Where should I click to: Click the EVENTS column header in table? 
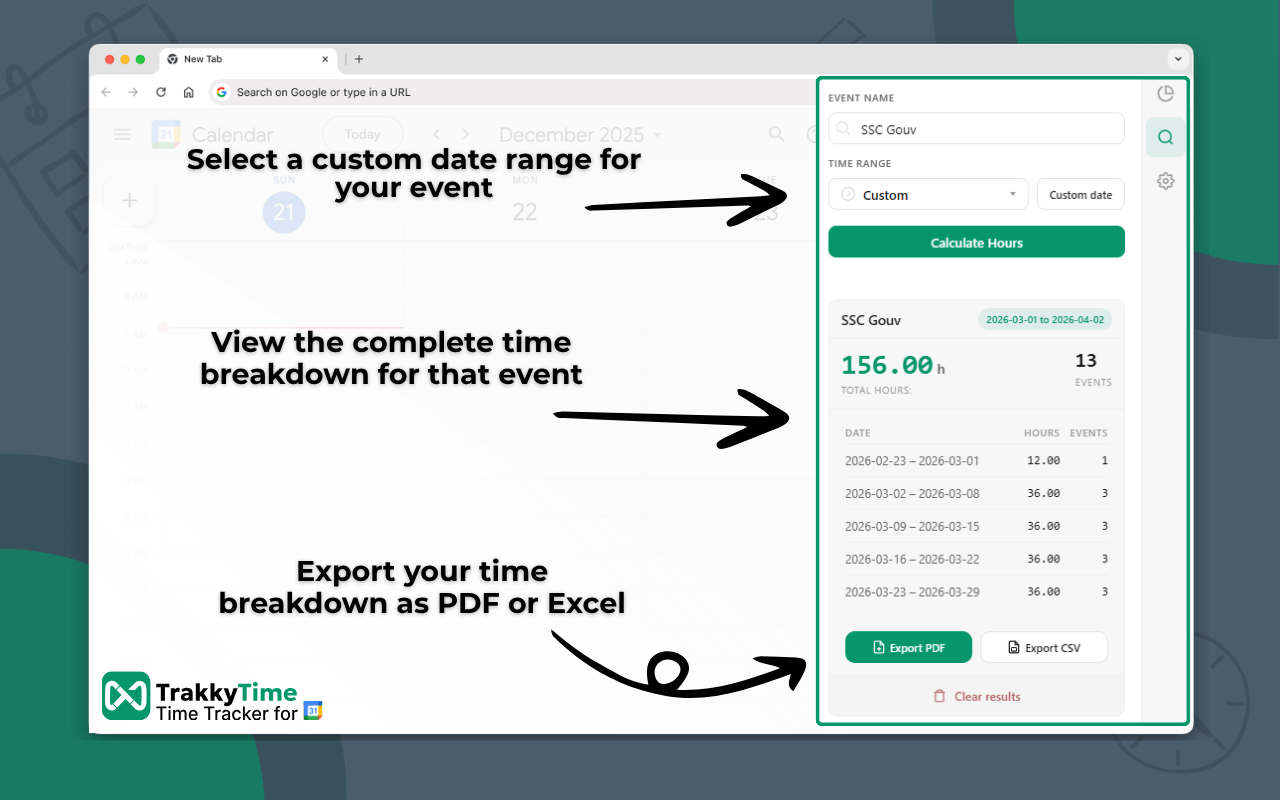point(1088,433)
